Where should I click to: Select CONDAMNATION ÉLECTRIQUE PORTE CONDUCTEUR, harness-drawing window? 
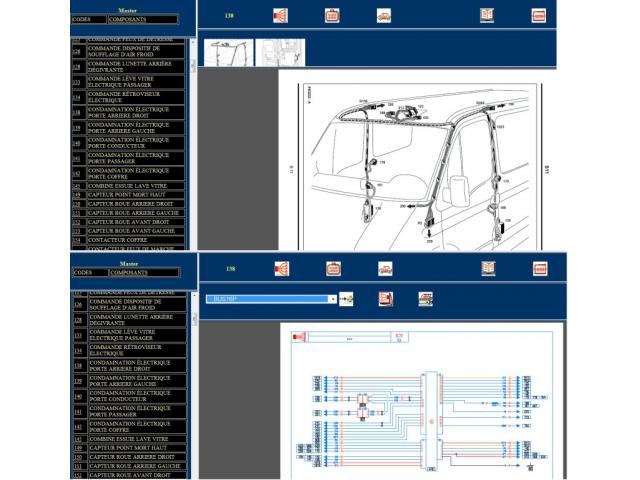[x=136, y=143]
